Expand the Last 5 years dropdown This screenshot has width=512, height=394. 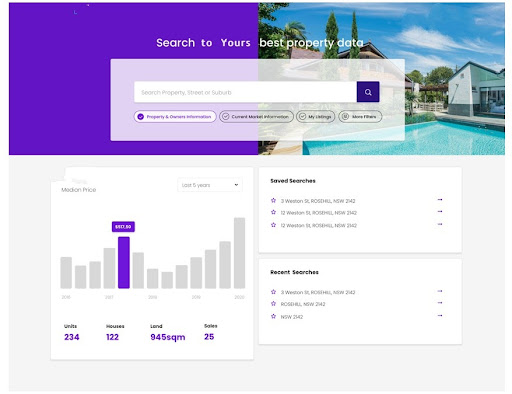pyautogui.click(x=210, y=185)
